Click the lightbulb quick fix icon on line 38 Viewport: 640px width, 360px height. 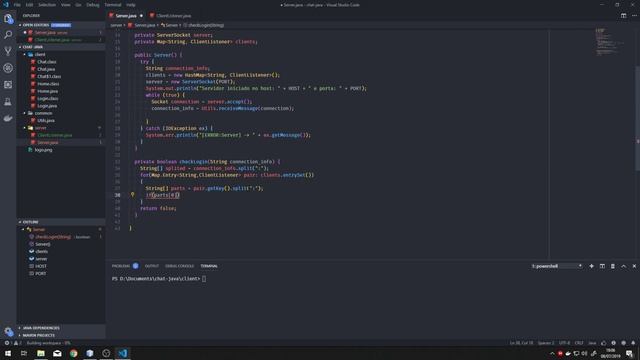132,195
